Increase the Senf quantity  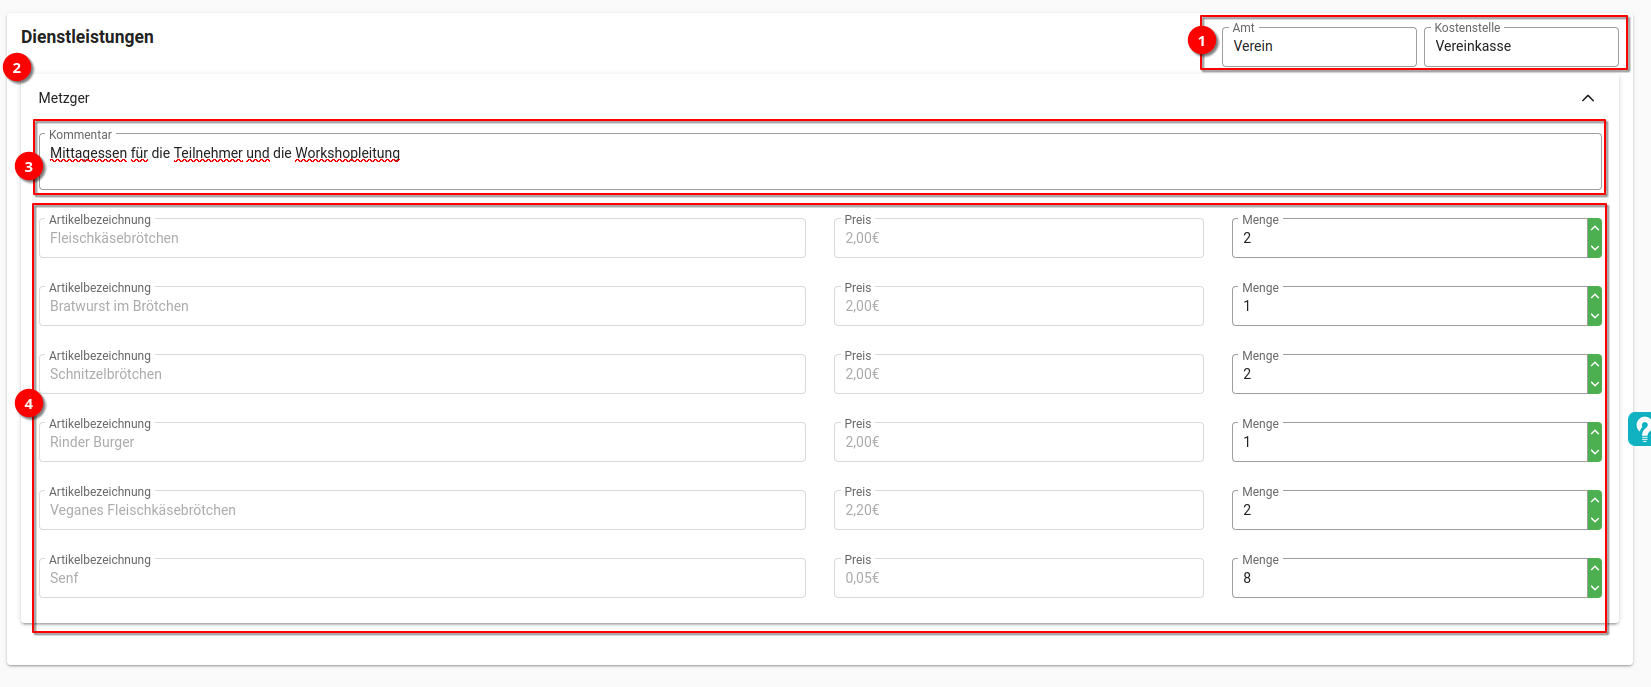point(1594,569)
